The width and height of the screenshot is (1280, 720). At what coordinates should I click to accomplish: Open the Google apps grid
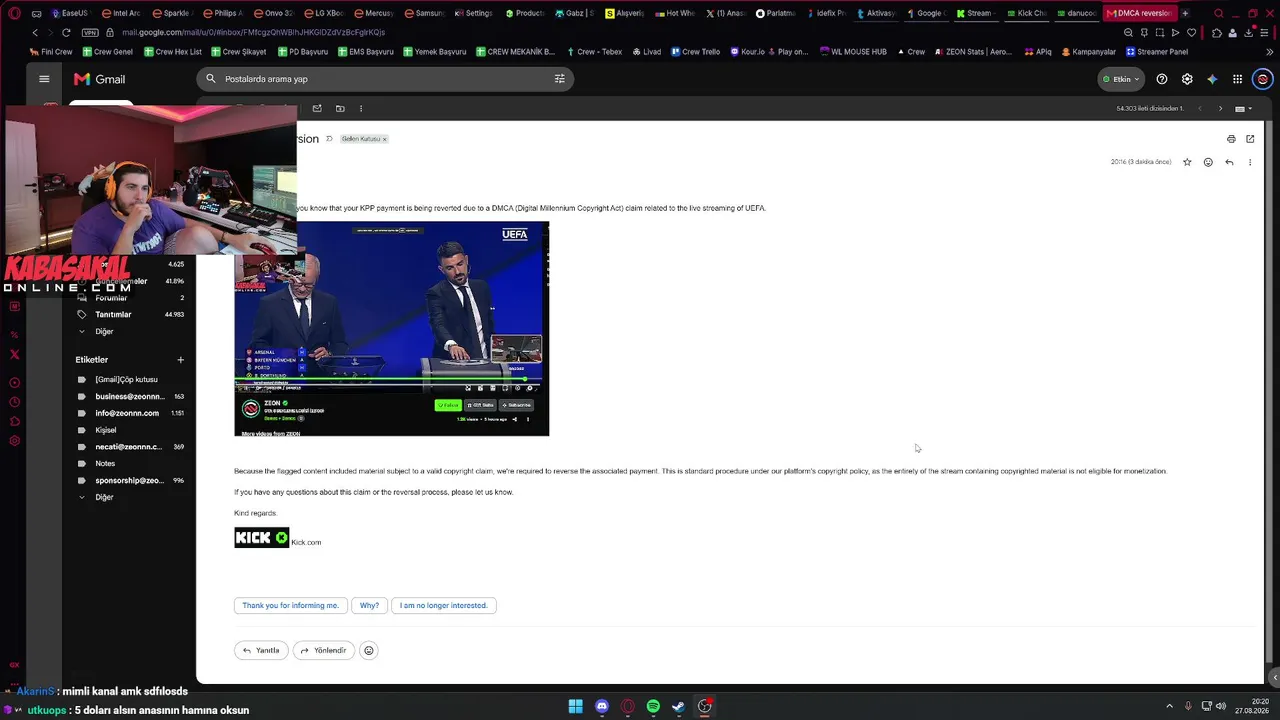1237,79
